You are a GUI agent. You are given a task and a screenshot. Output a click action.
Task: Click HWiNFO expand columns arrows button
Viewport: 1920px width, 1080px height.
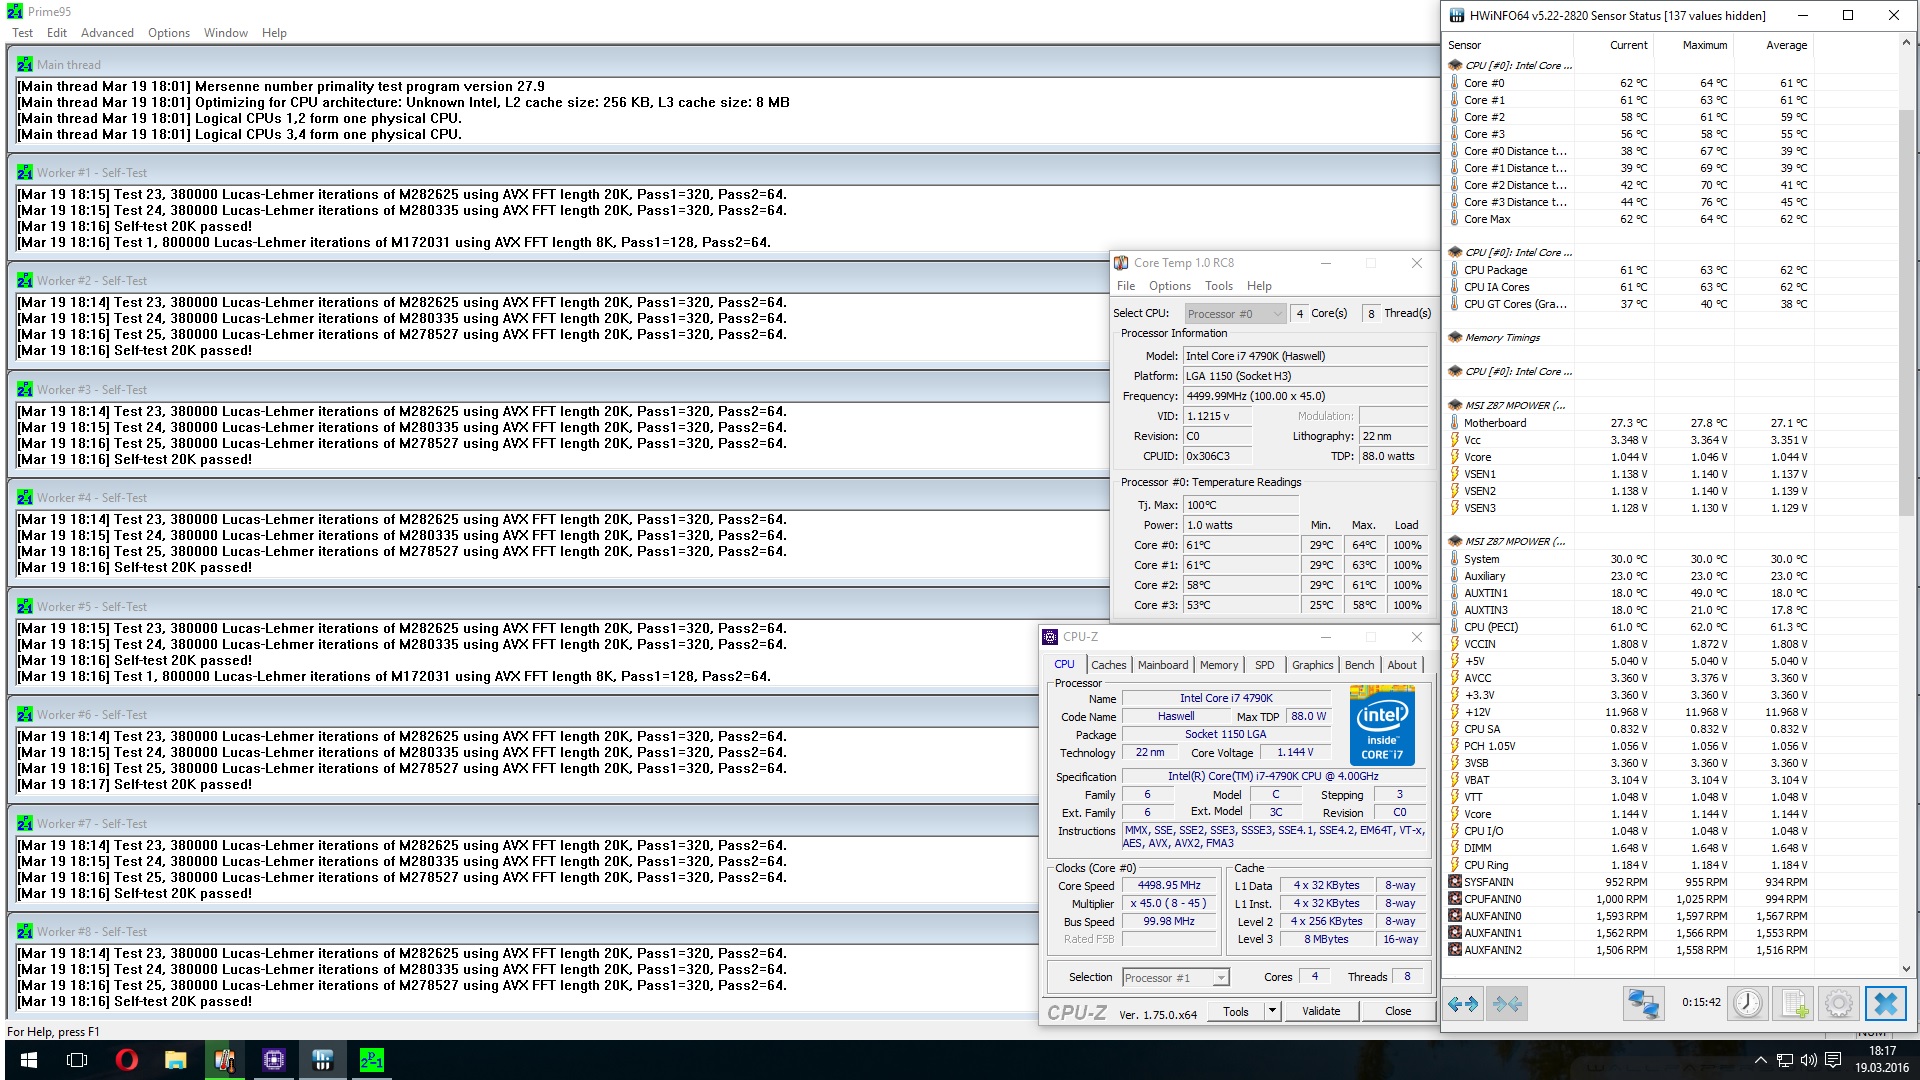(1463, 1003)
